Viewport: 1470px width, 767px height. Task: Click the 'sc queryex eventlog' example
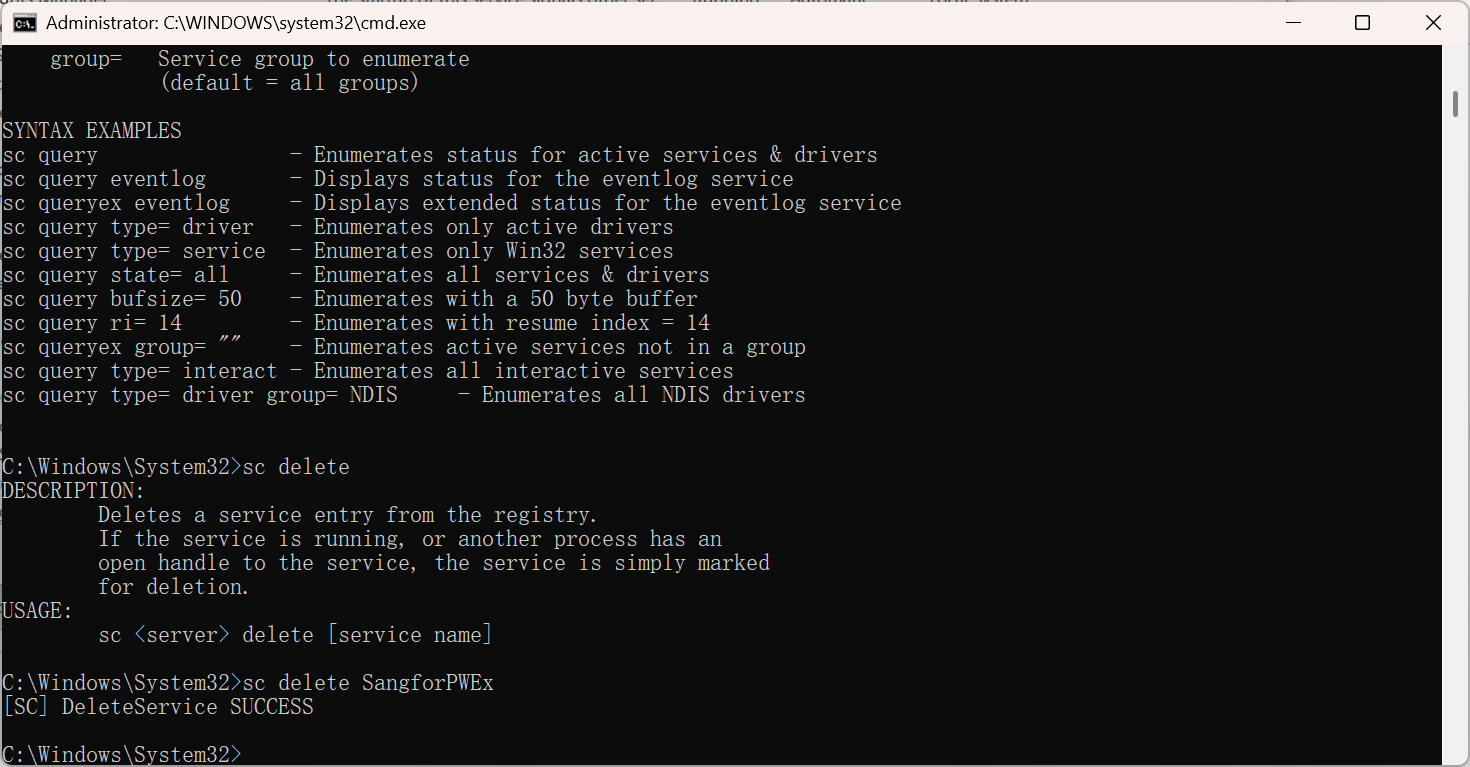116,203
